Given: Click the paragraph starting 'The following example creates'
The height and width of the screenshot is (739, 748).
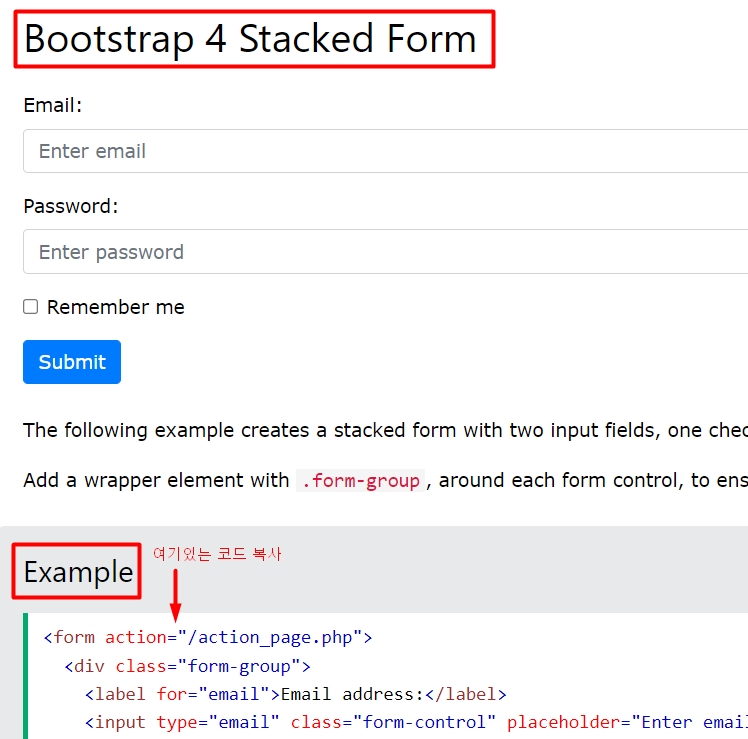Looking at the screenshot, I should [x=385, y=430].
